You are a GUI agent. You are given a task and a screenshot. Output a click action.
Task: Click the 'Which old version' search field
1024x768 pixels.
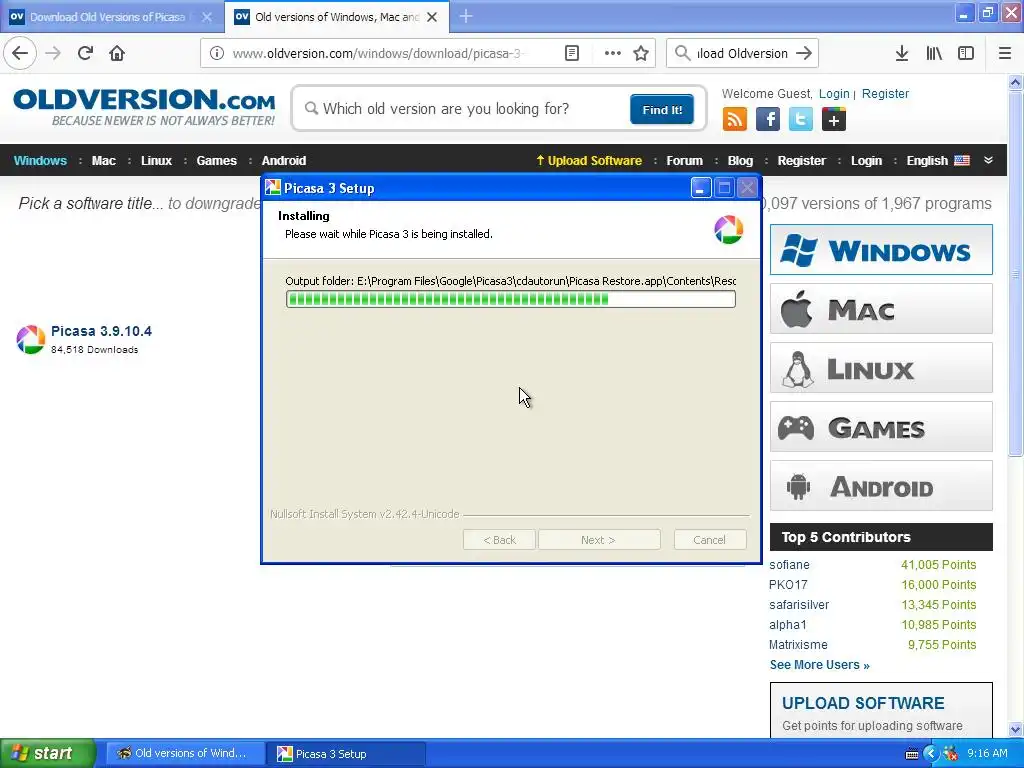tap(464, 109)
